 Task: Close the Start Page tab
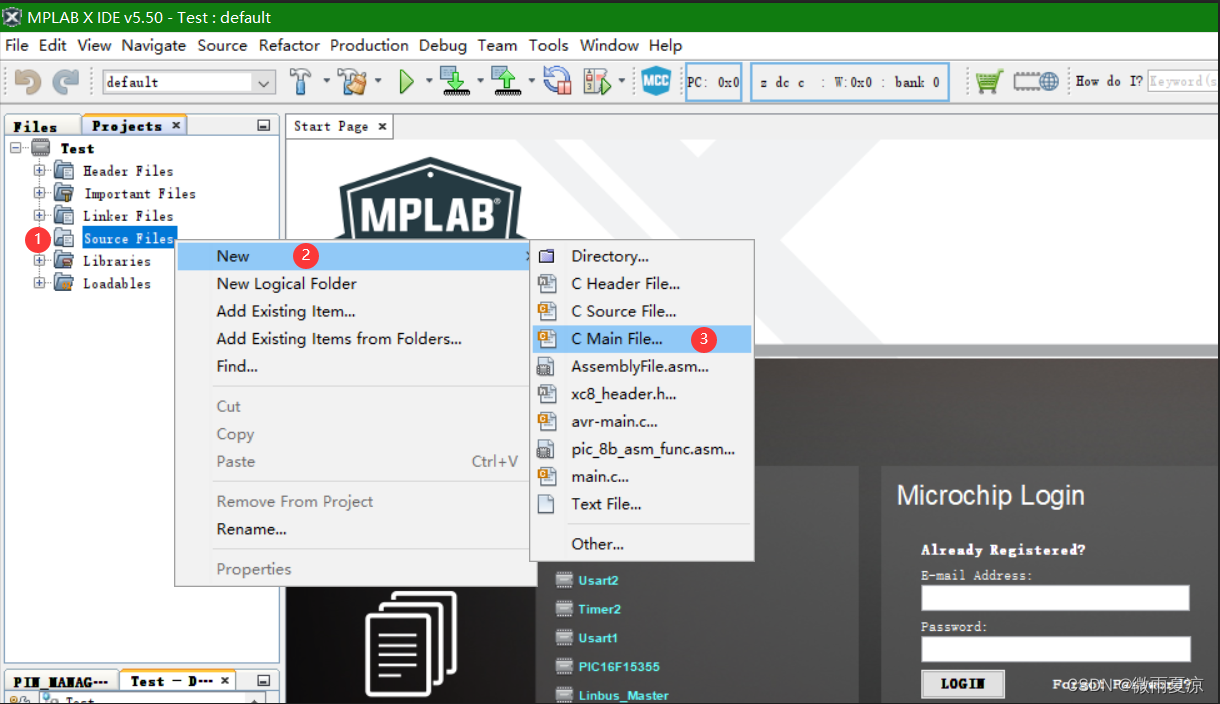coord(382,126)
